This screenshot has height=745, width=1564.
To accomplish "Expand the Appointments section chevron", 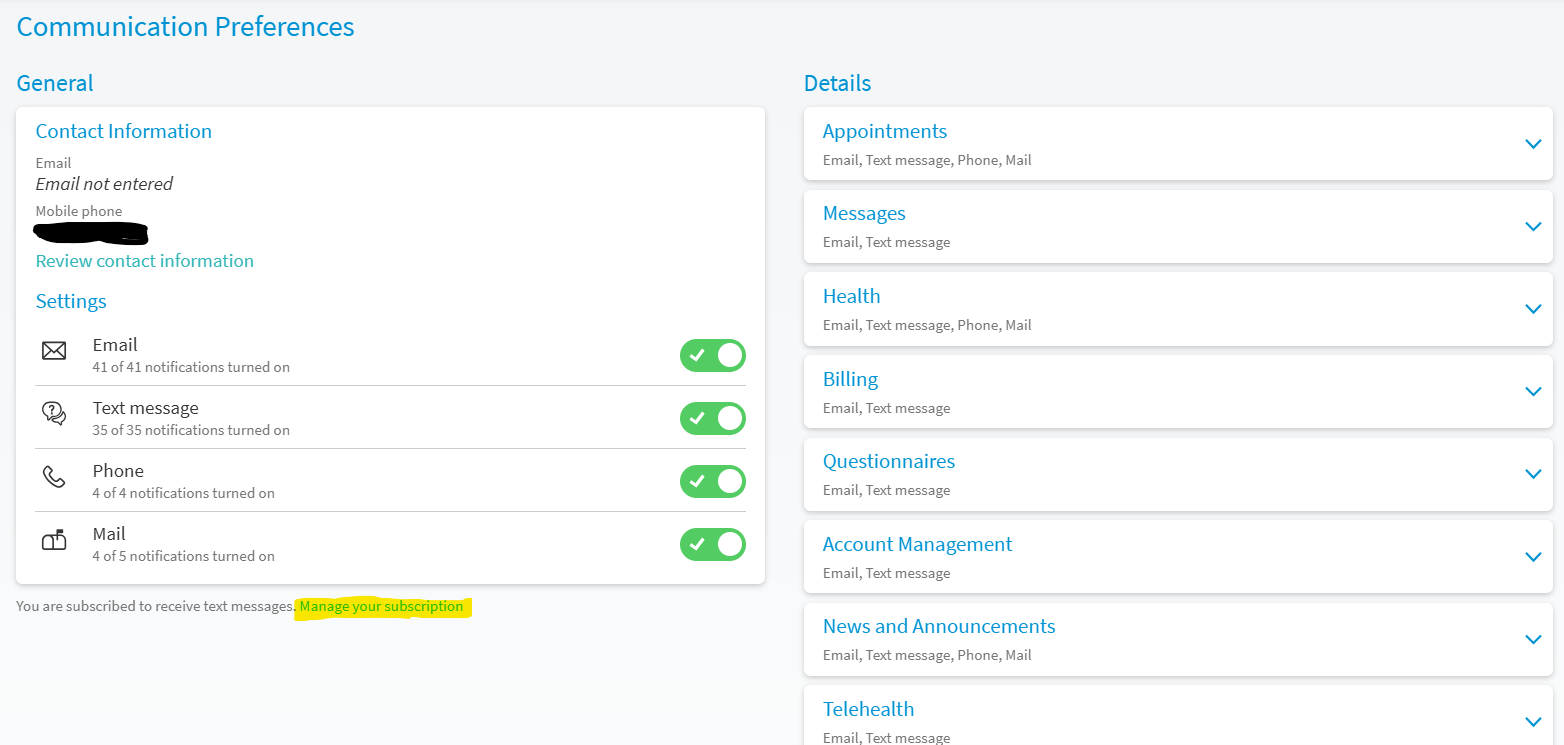I will (1533, 144).
